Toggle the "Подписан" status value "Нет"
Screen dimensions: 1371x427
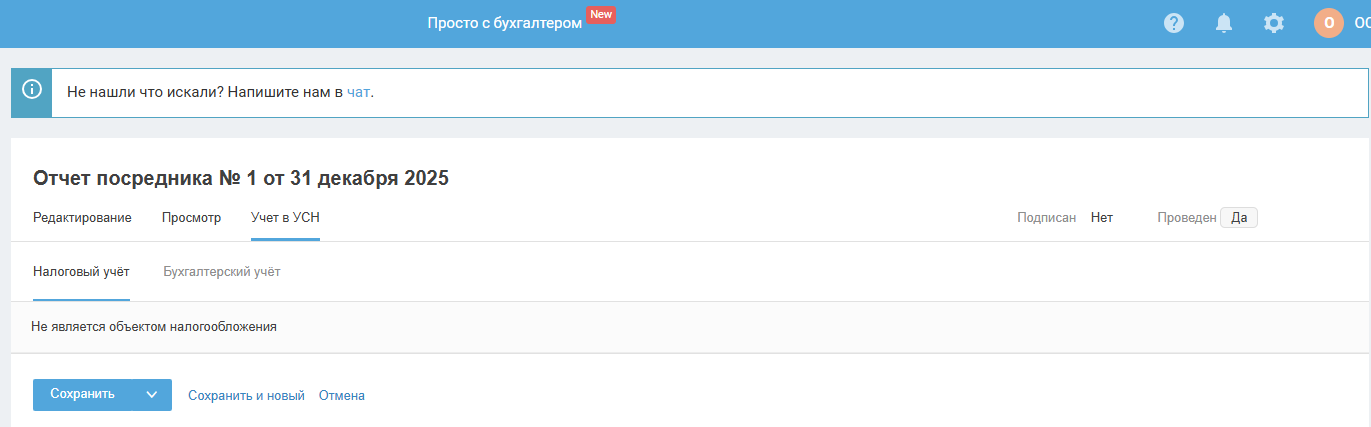(x=1102, y=218)
